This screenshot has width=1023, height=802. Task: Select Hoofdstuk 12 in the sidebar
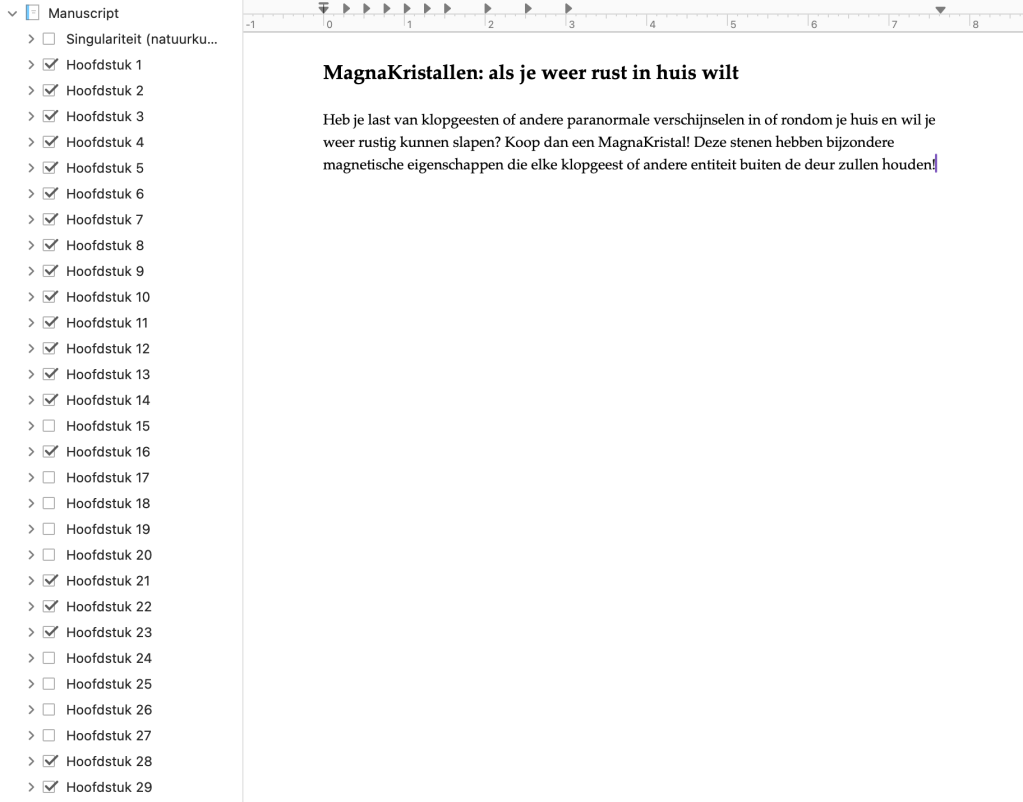click(x=107, y=349)
